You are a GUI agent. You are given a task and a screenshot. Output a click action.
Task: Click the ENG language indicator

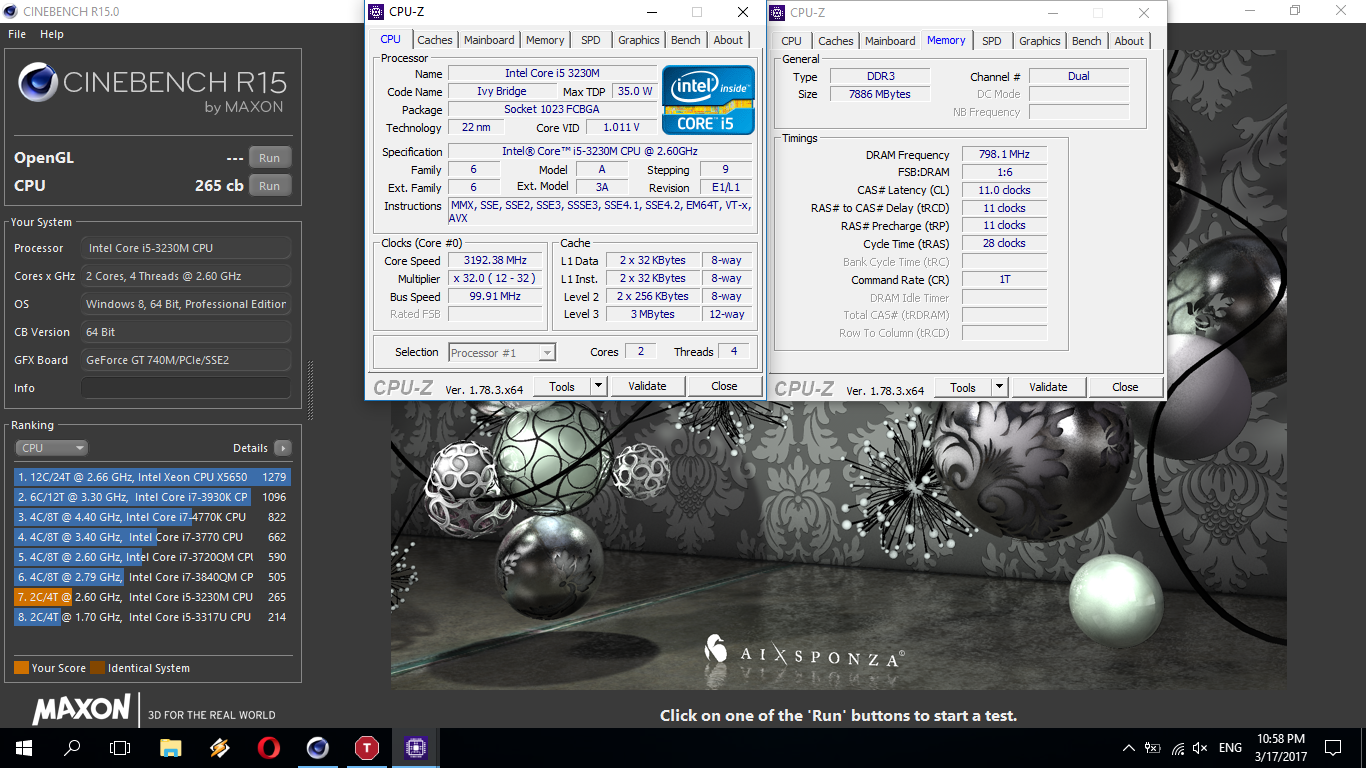[x=1230, y=748]
